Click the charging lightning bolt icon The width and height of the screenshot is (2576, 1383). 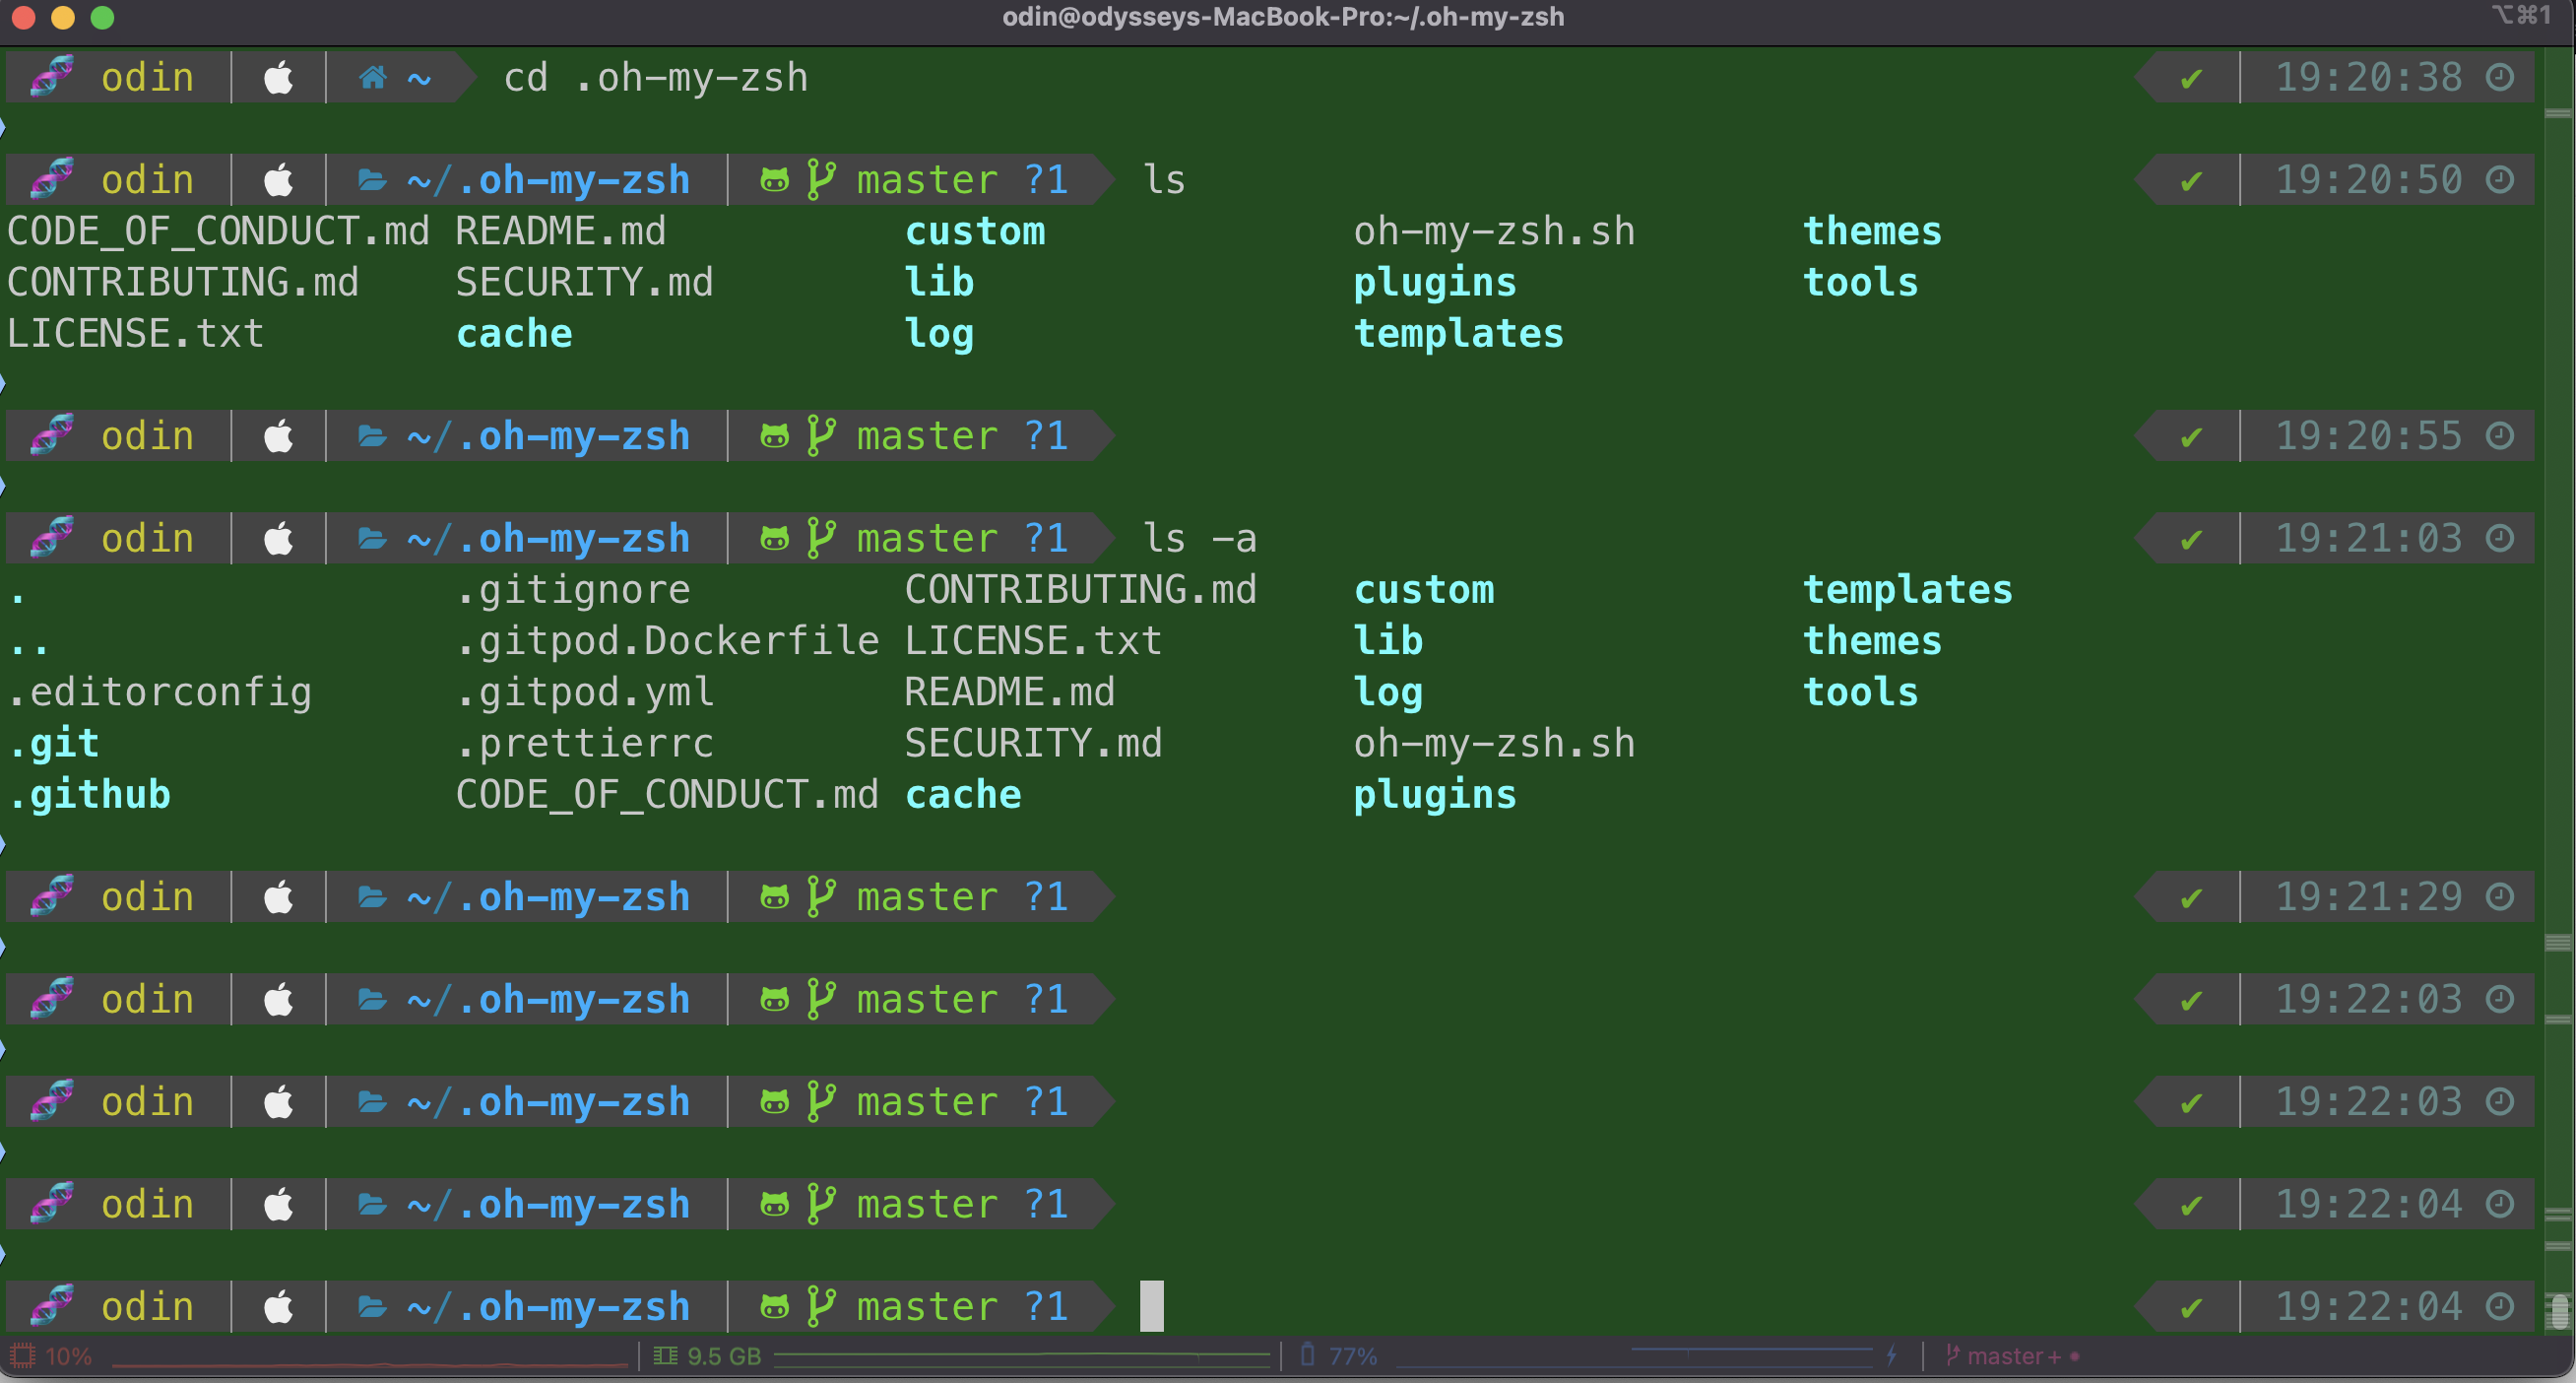pyautogui.click(x=1891, y=1355)
